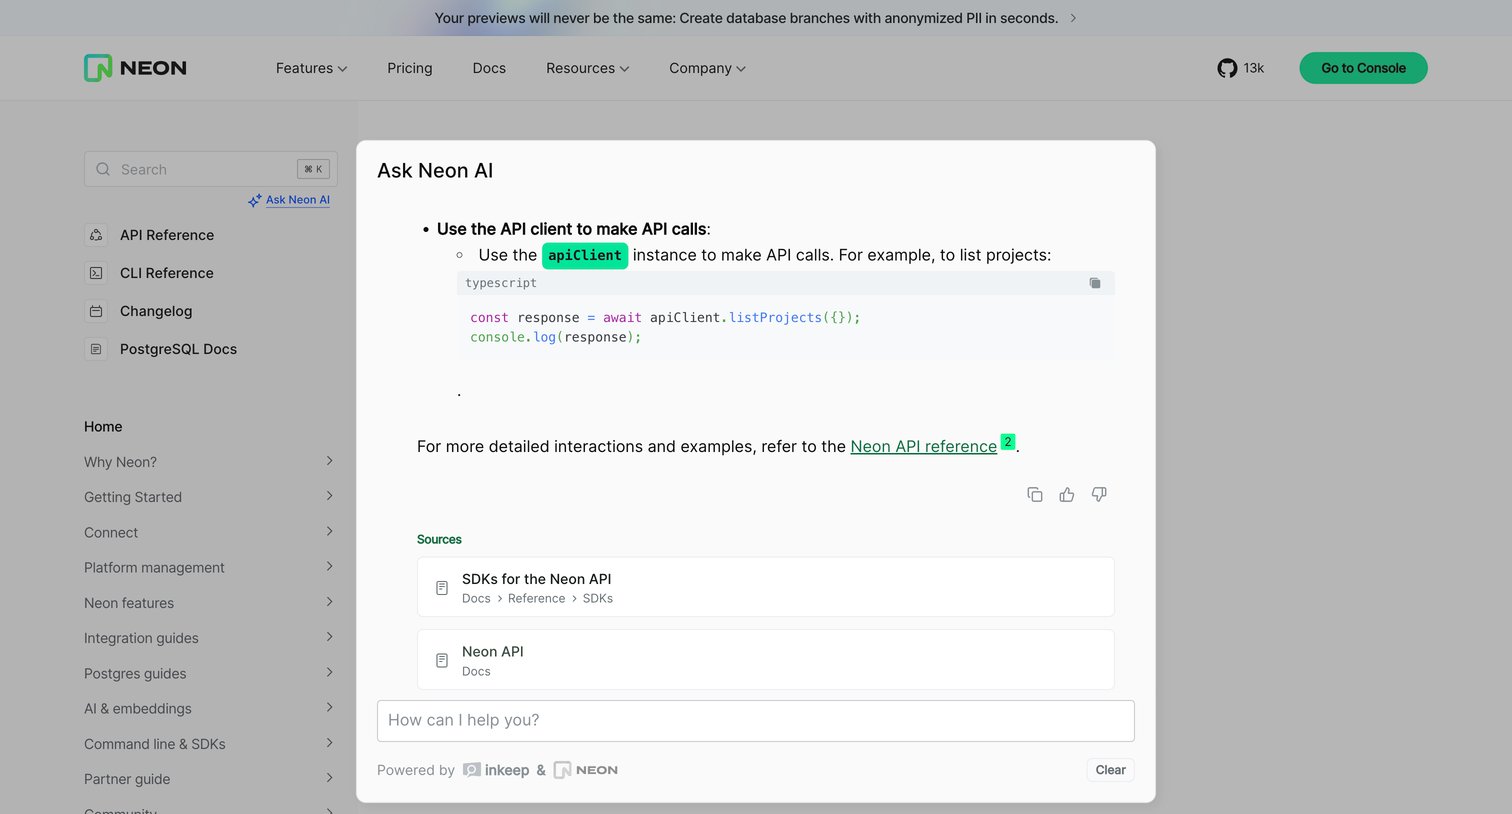Click the Go to Console button
The image size is (1512, 814).
[1363, 68]
